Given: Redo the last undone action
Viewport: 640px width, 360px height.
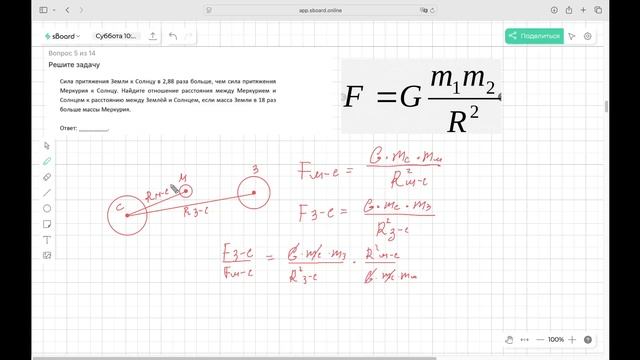Looking at the screenshot, I should (188, 36).
